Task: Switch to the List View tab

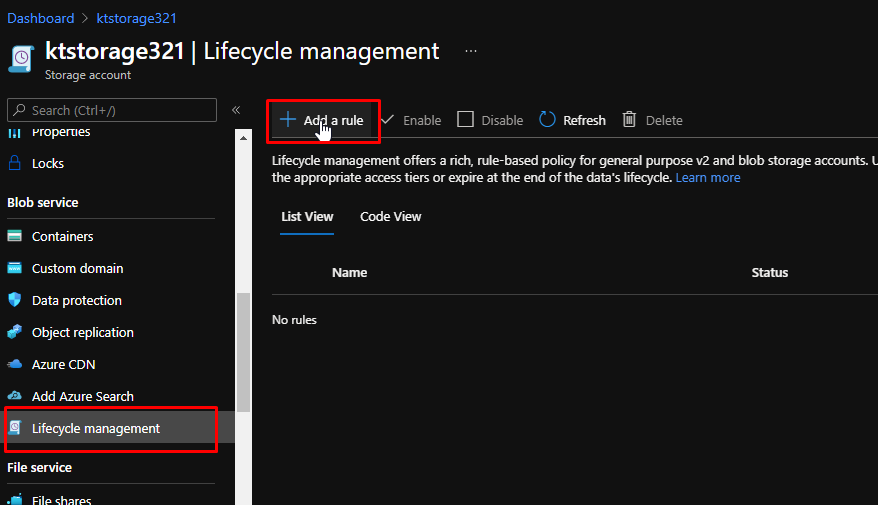Action: click(307, 217)
